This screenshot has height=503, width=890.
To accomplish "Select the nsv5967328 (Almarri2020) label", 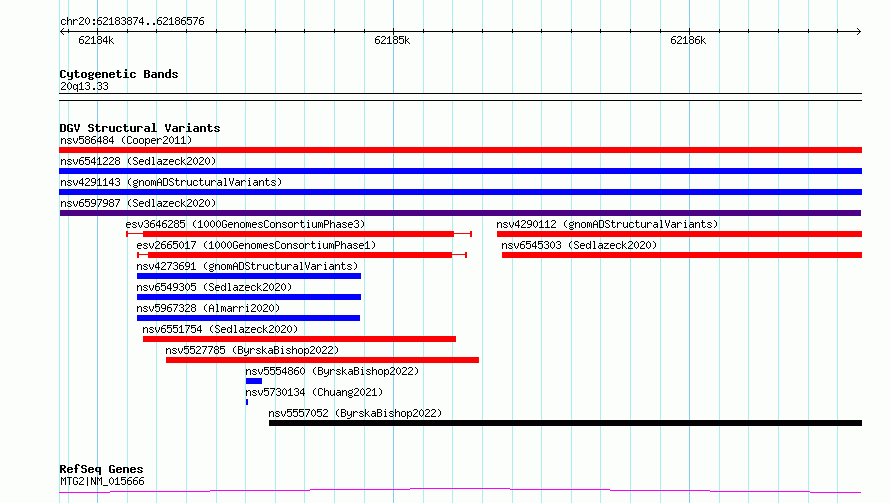I will (208, 308).
